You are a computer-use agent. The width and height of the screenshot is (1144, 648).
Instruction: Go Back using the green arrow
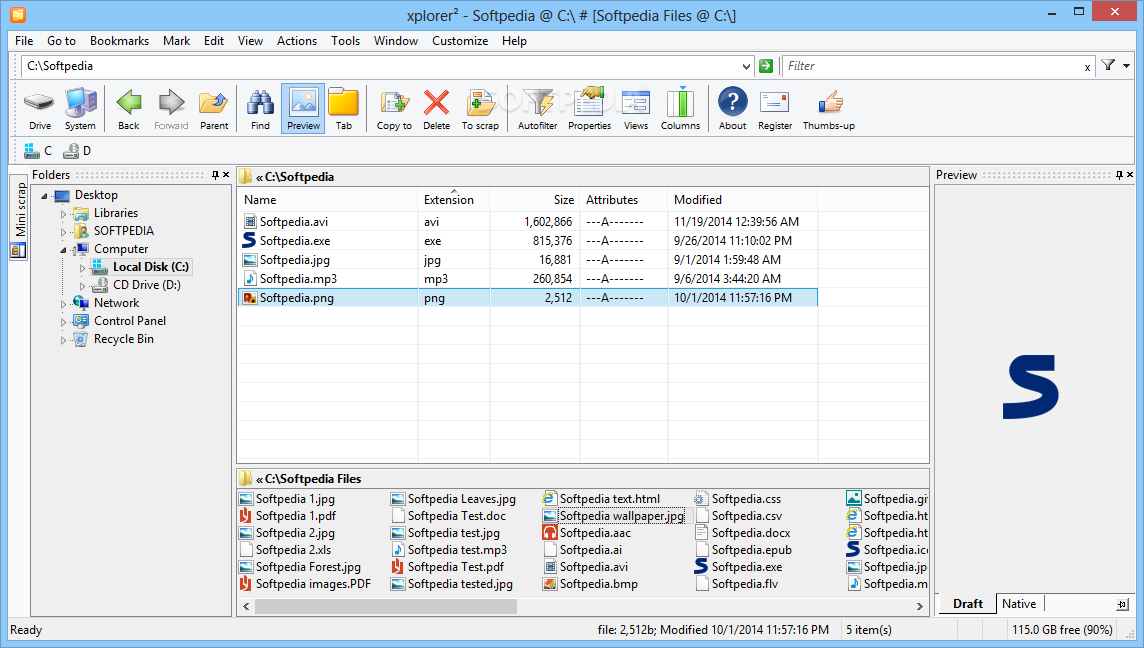click(128, 109)
